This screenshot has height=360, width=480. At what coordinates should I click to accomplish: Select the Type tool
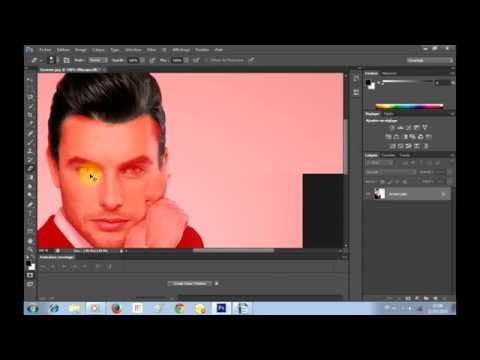coord(30,213)
